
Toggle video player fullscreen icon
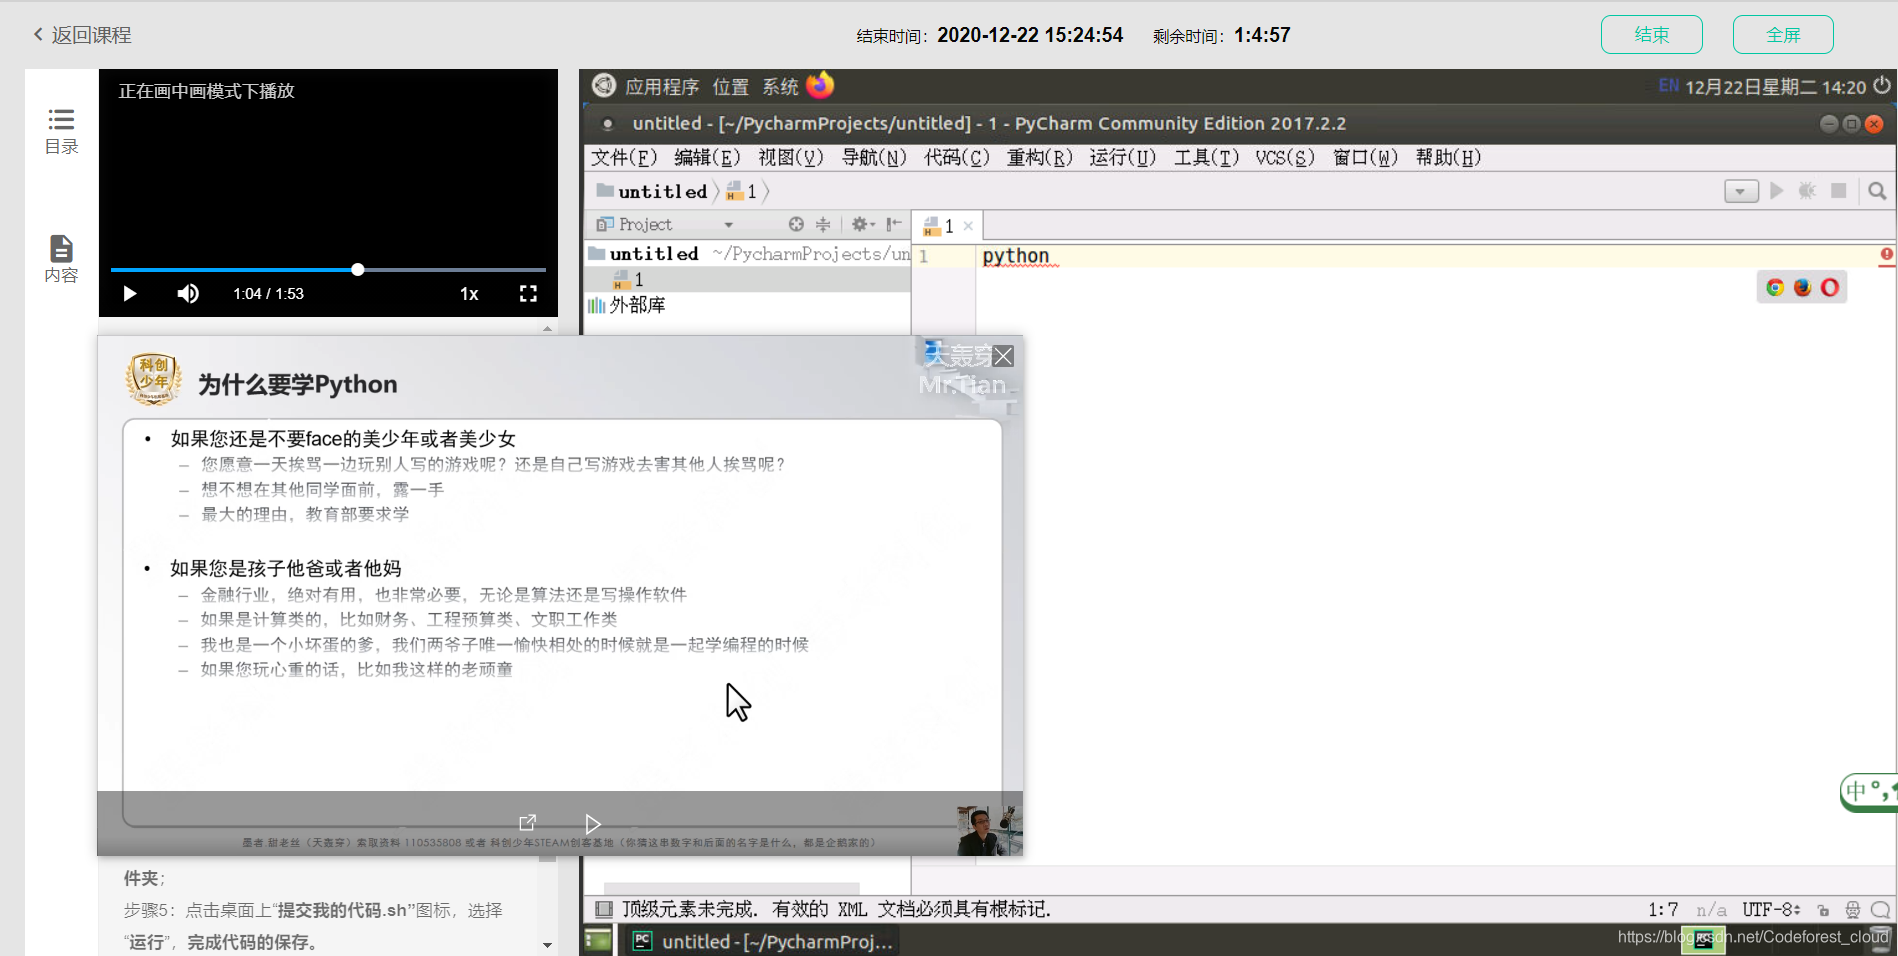point(528,294)
